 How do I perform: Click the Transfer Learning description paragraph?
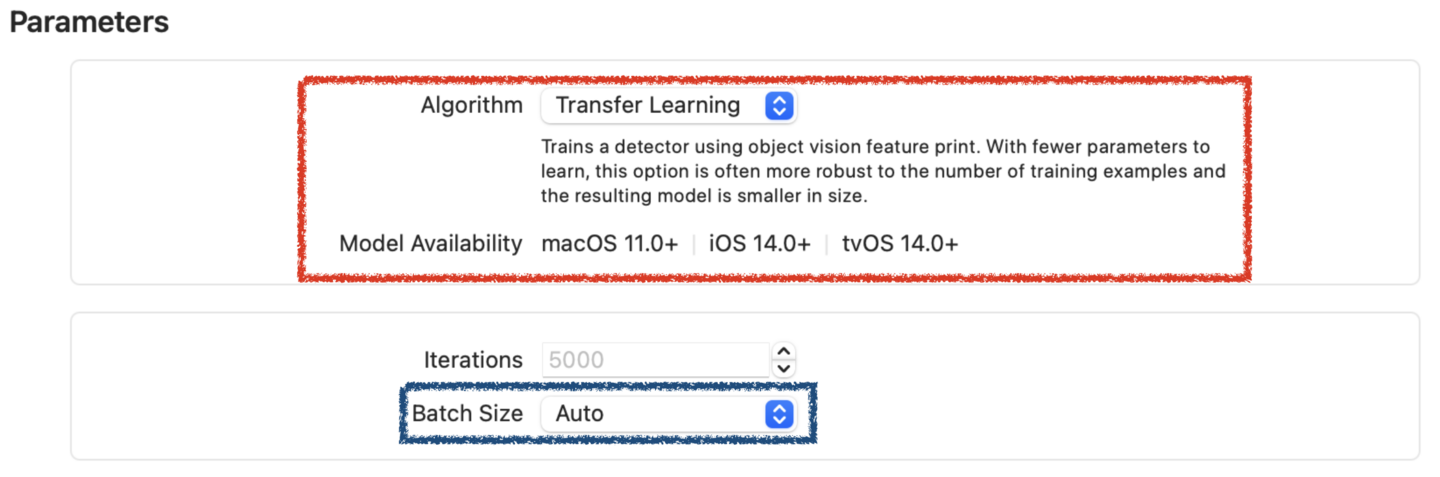pyautogui.click(x=880, y=171)
